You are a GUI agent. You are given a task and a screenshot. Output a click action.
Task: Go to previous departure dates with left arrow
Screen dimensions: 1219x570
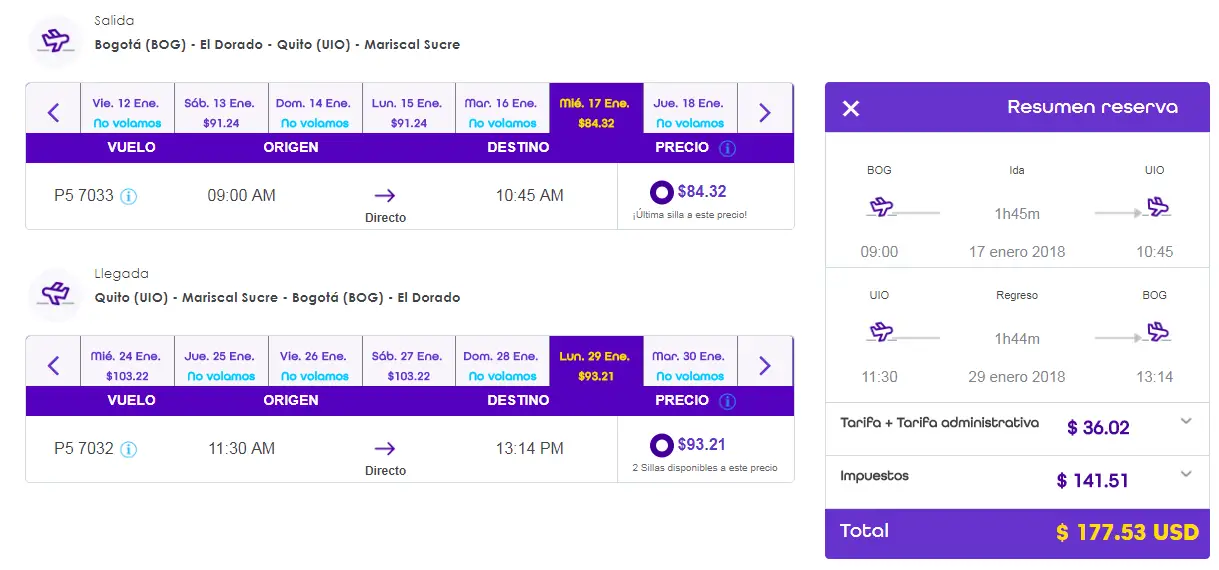pos(54,112)
